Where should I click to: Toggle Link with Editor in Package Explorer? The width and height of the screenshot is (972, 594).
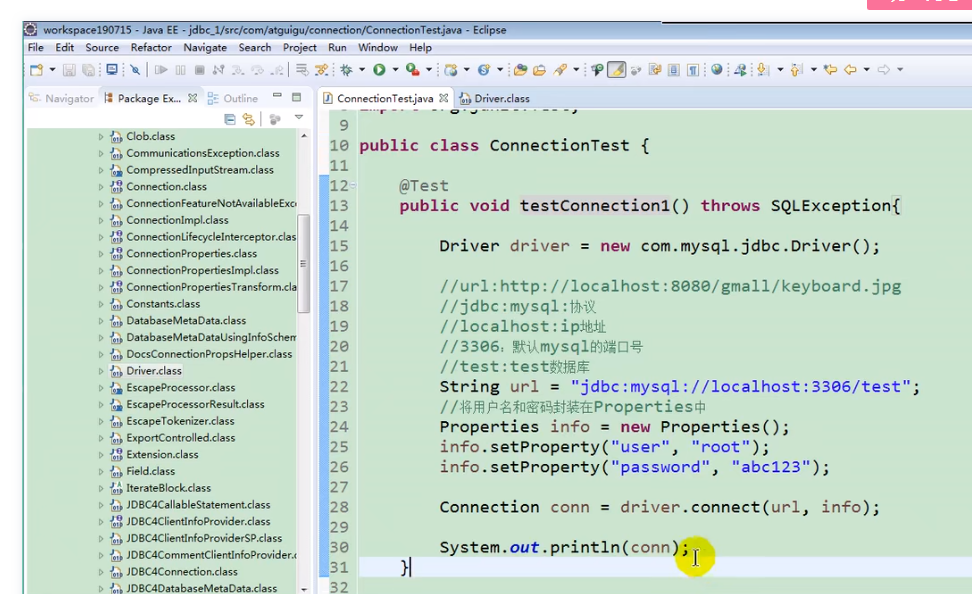coord(249,119)
